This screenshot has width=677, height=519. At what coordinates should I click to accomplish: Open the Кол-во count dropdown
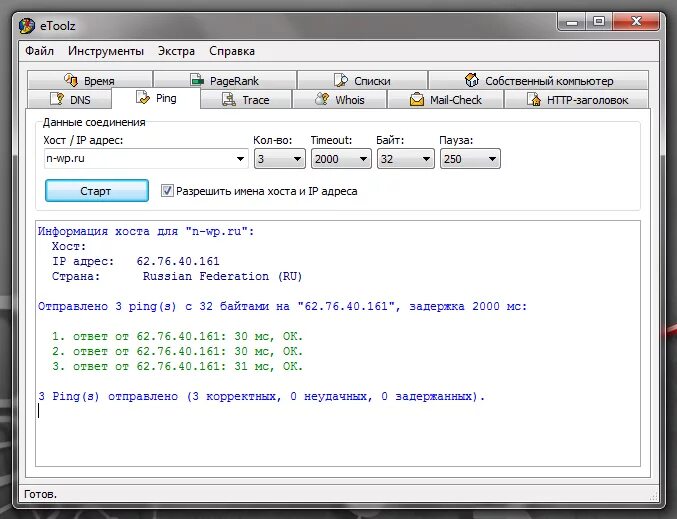pos(279,159)
